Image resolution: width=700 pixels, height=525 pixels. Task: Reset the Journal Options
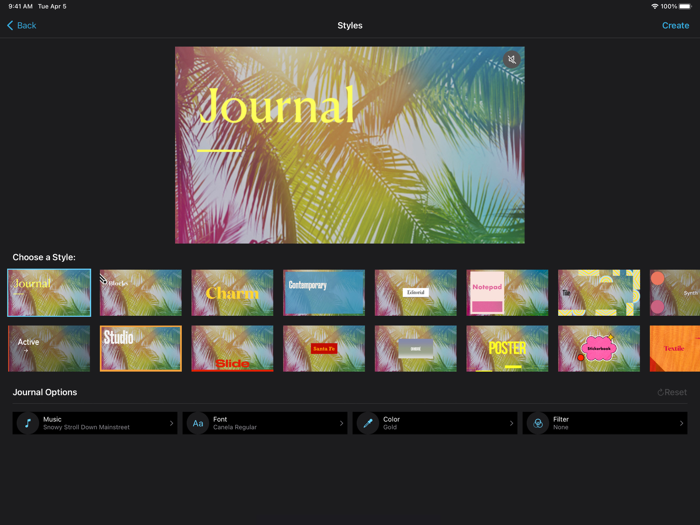[672, 392]
